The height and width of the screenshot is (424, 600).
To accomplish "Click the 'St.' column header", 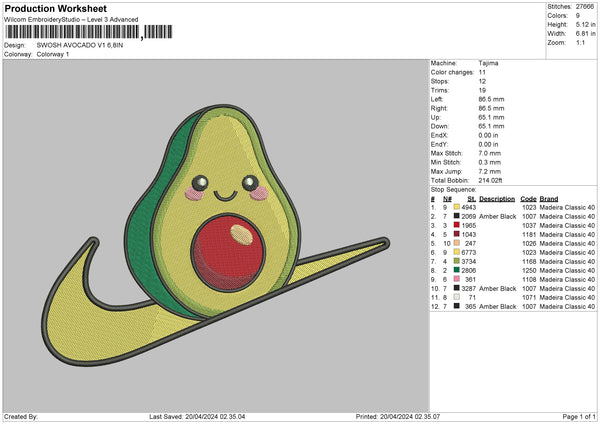I will (471, 199).
